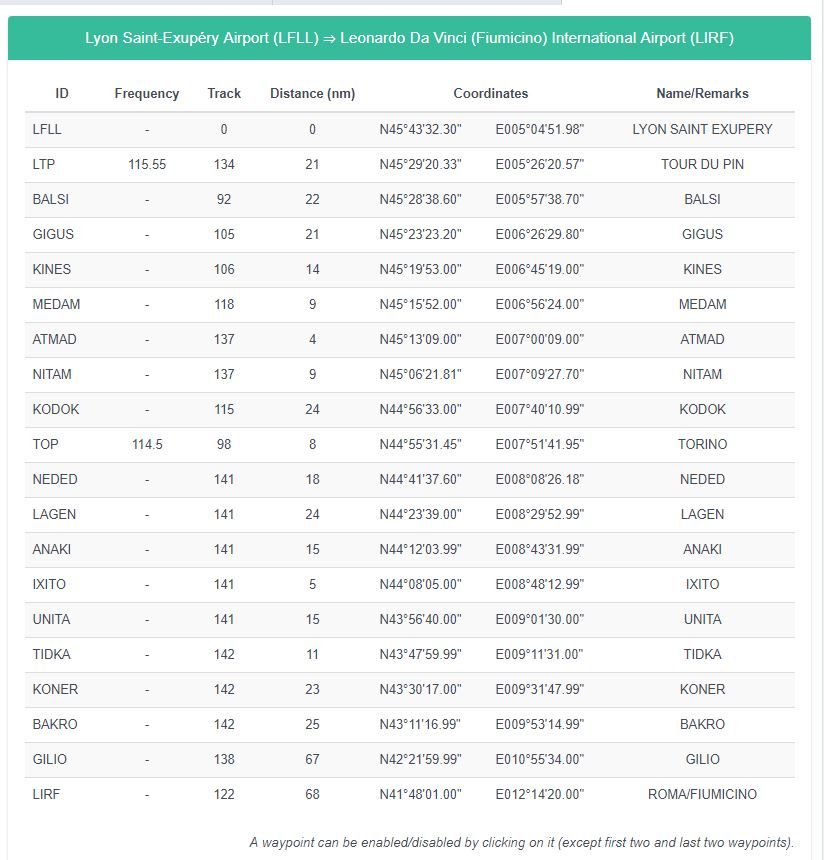The image size is (824, 860).
Task: Toggle the NITAM waypoint
Action: pos(410,375)
